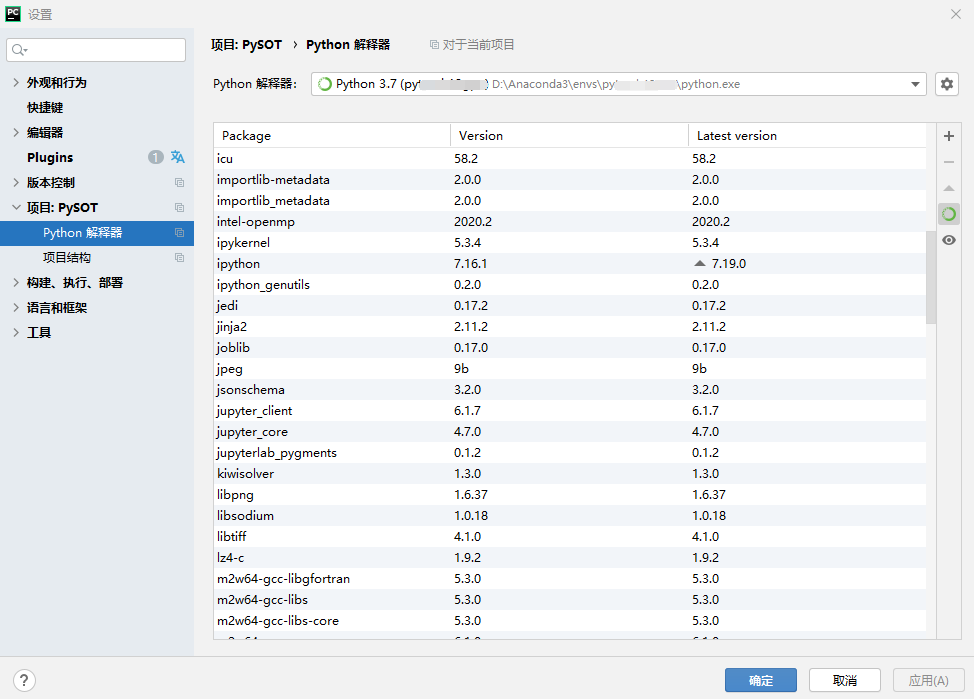This screenshot has width=974, height=699.
Task: Click the upgrade package arrow icon
Action: [949, 188]
